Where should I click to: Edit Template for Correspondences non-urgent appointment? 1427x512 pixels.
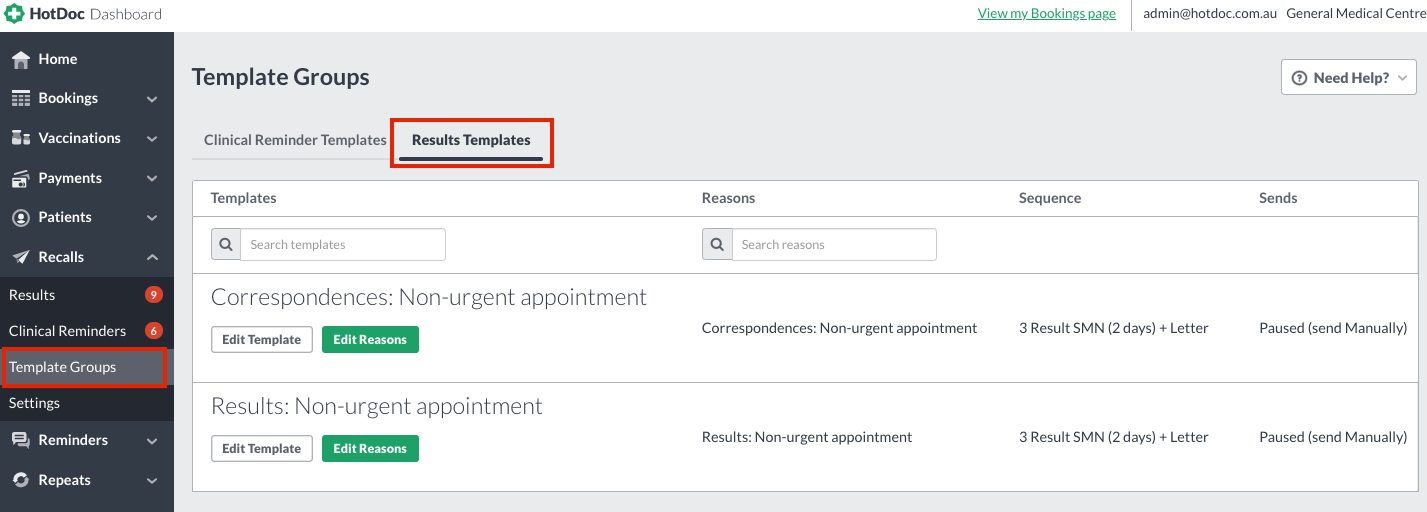[x=262, y=340]
